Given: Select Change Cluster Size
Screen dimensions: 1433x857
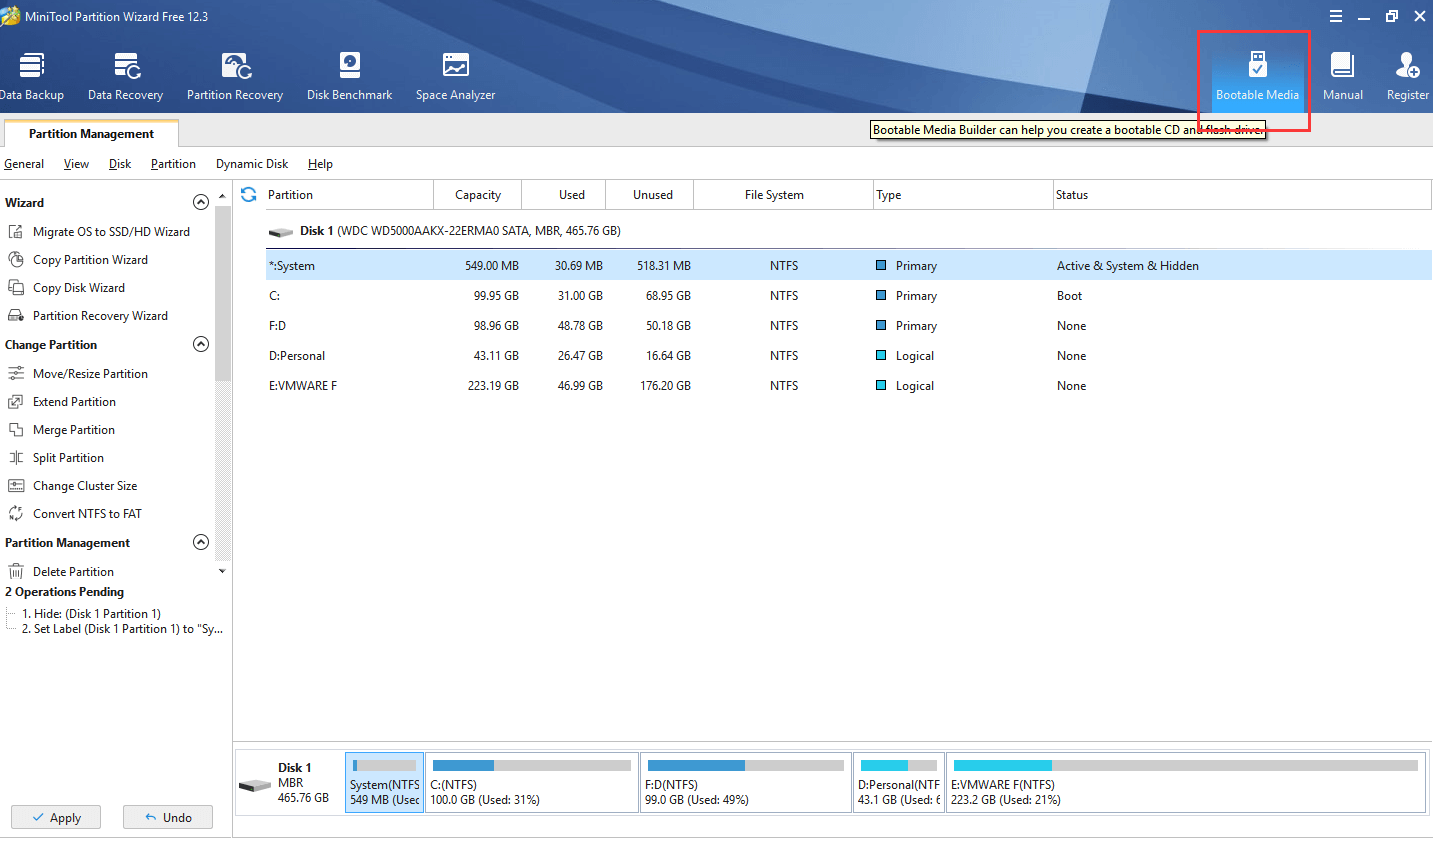Looking at the screenshot, I should click(73, 486).
